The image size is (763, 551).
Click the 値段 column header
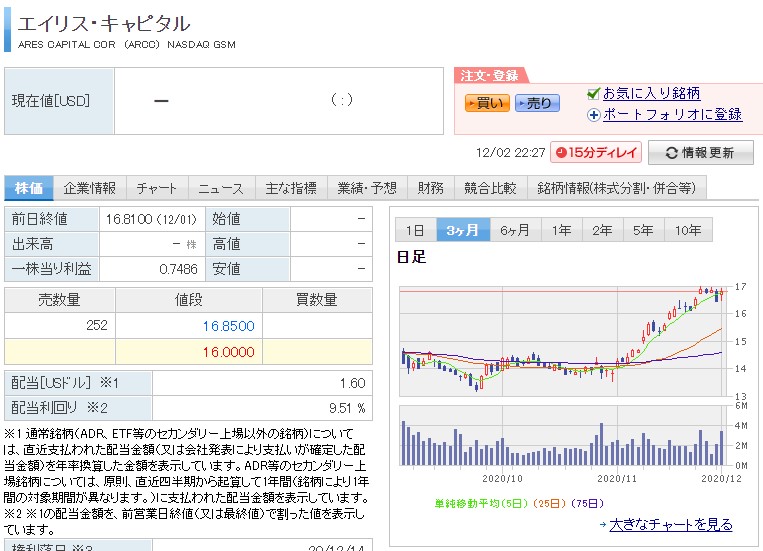189,300
